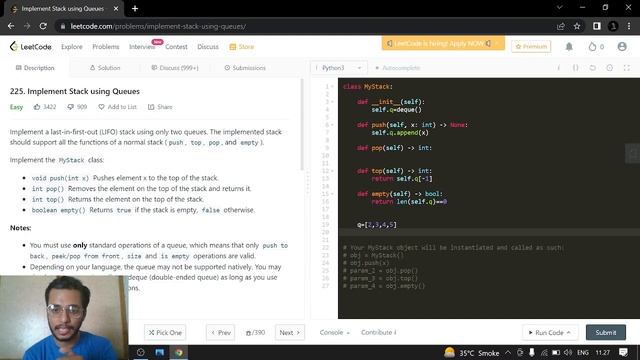Open the browser tab search chevron
The image size is (640, 360).
click(560, 7)
